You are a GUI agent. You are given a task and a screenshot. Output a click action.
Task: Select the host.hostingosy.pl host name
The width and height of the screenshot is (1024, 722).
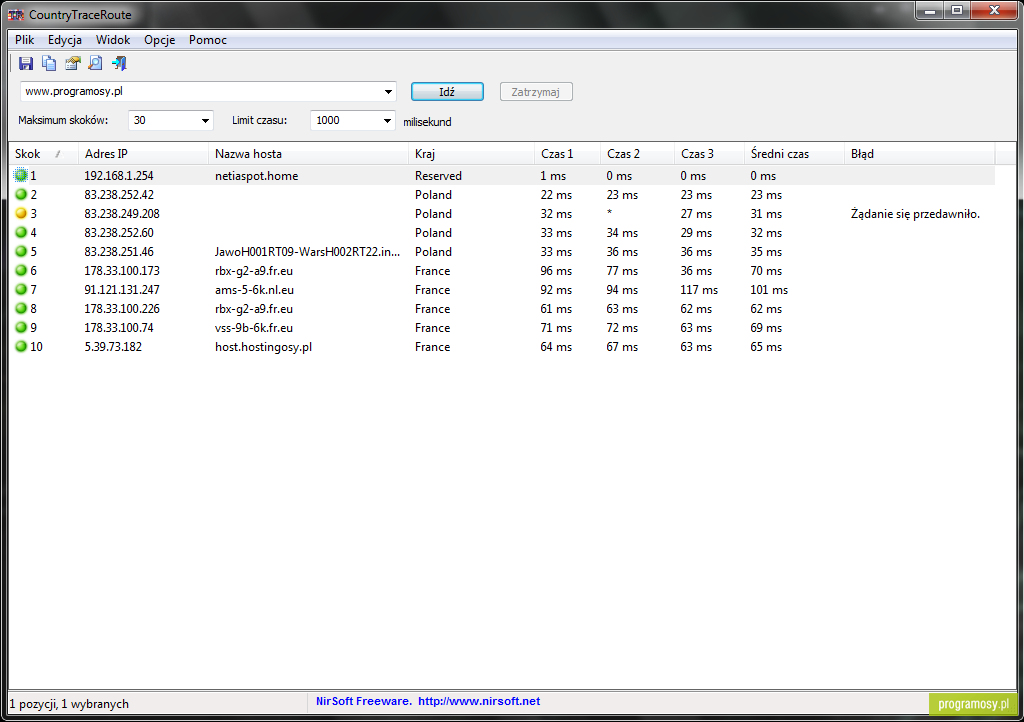tap(263, 347)
